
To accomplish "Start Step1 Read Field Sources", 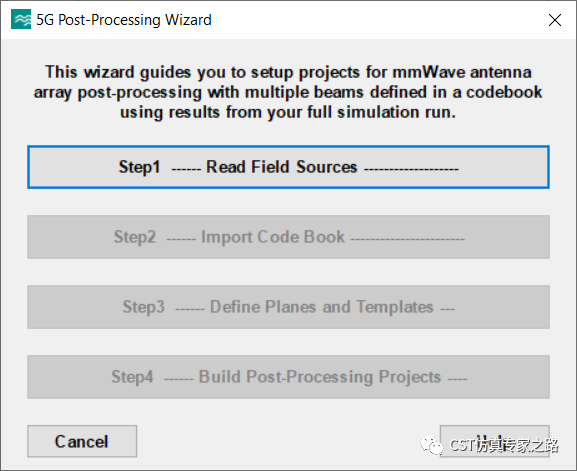I will pyautogui.click(x=288, y=167).
